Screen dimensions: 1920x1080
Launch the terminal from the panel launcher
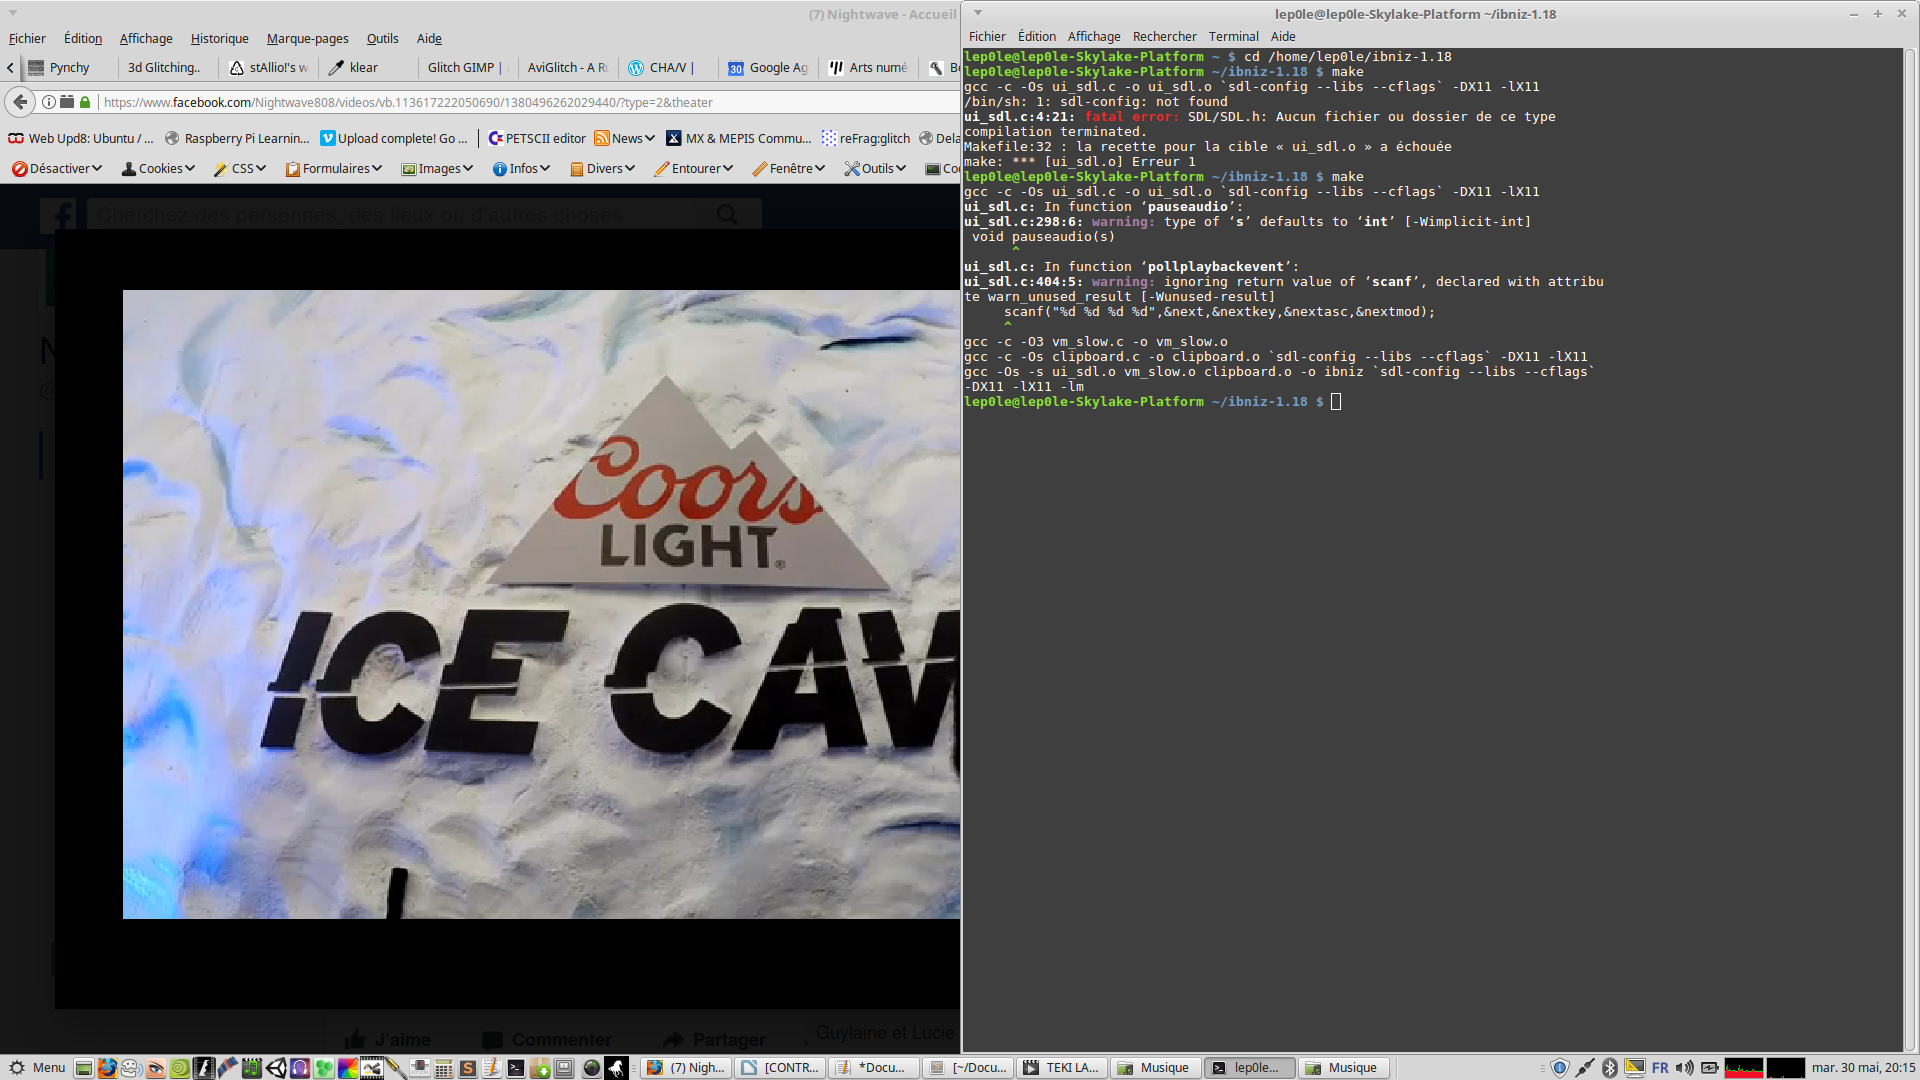[515, 1068]
